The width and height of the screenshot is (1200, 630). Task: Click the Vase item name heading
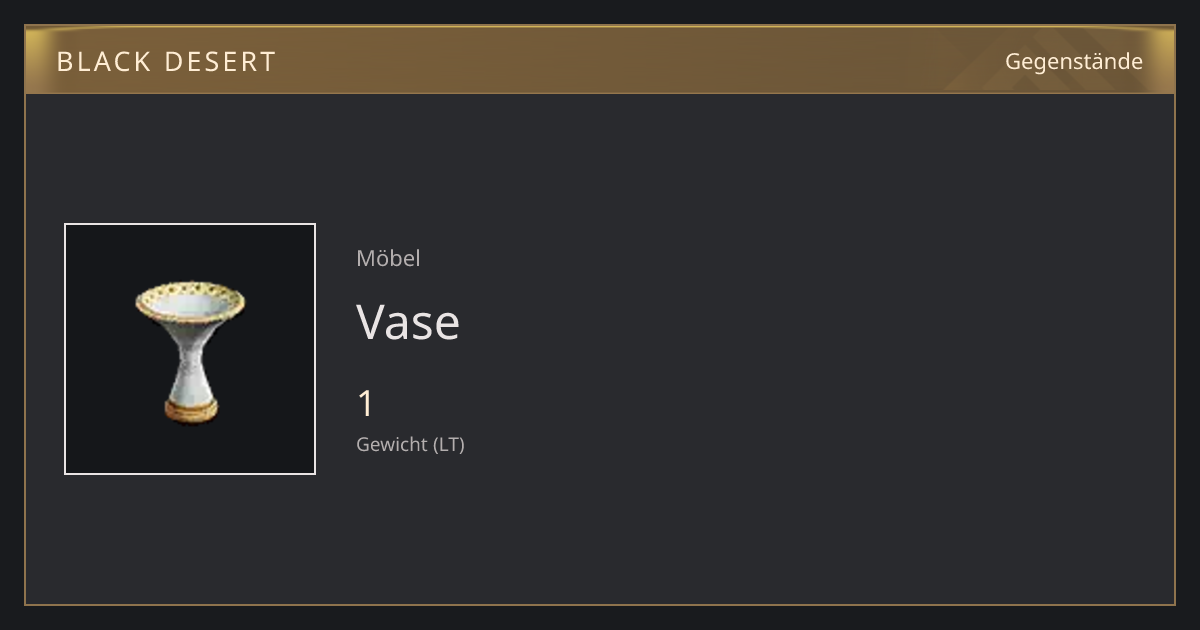[408, 322]
